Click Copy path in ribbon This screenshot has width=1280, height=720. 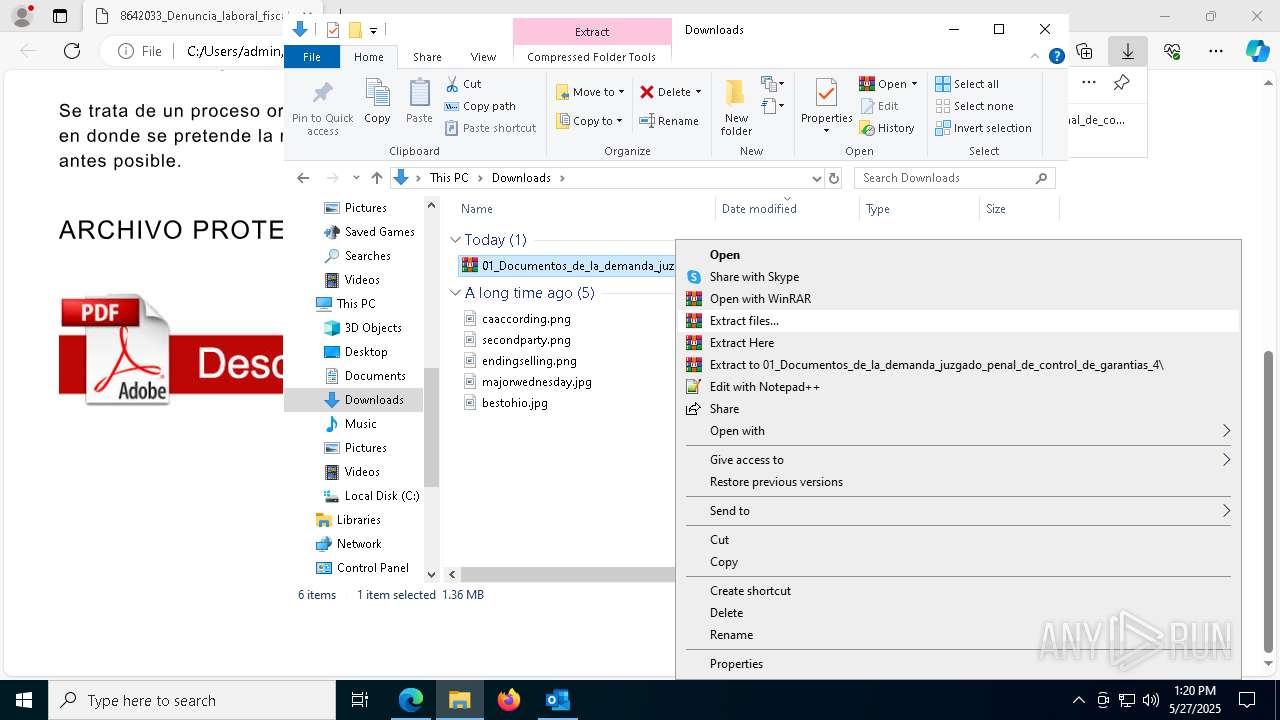480,106
